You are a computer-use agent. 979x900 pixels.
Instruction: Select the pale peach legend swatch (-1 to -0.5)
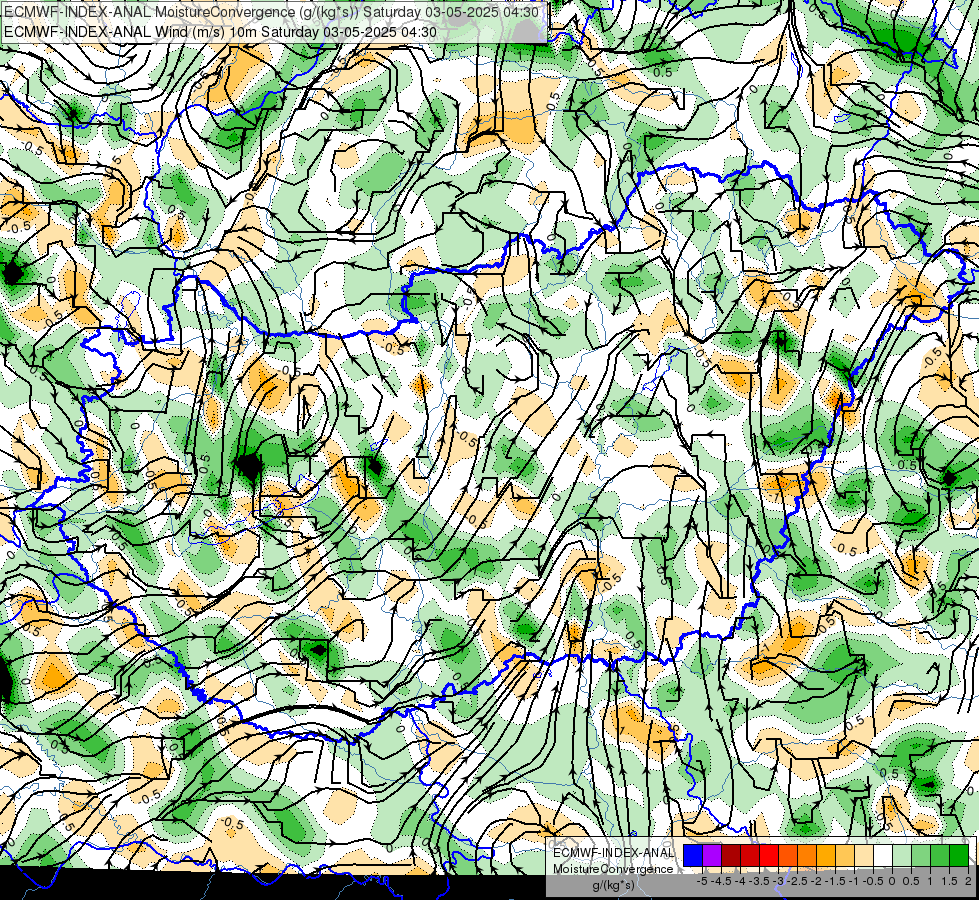[864, 855]
